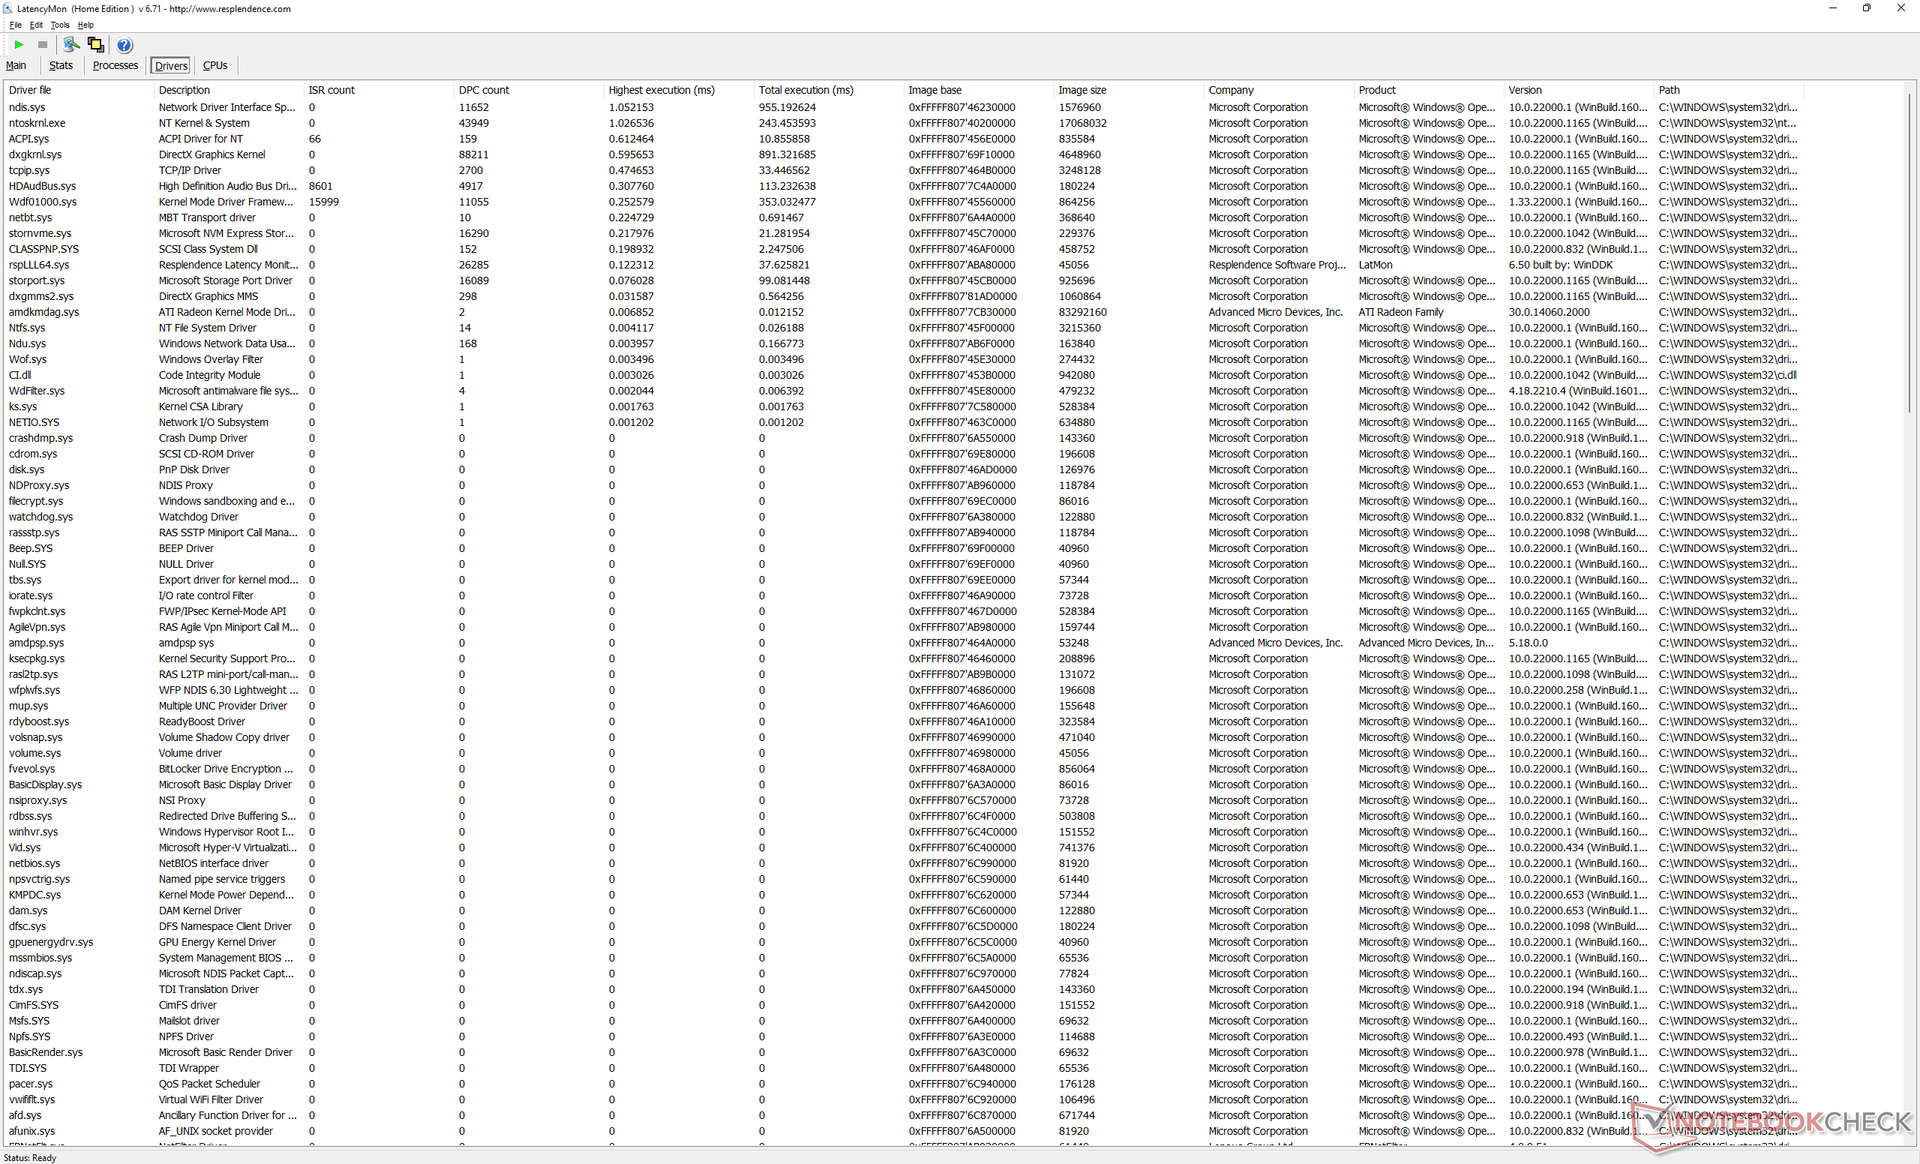Viewport: 1920px width, 1164px height.
Task: Click the LatencyMon title bar app icon
Action: tap(8, 8)
